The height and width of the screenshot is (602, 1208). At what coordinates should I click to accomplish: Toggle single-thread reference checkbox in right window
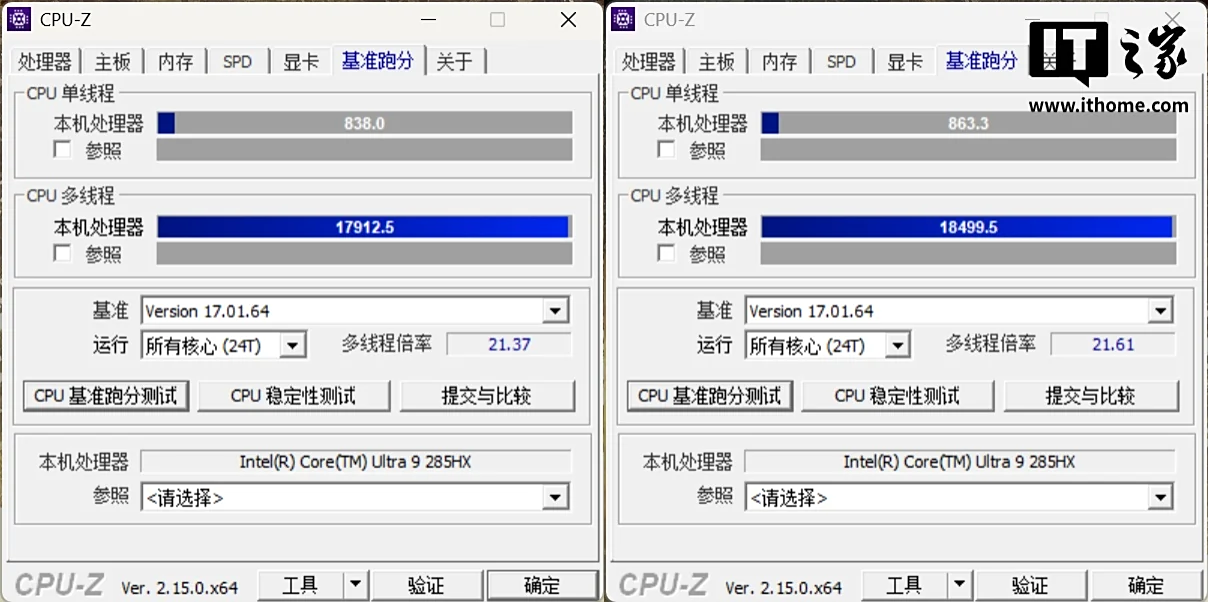pyautogui.click(x=667, y=150)
